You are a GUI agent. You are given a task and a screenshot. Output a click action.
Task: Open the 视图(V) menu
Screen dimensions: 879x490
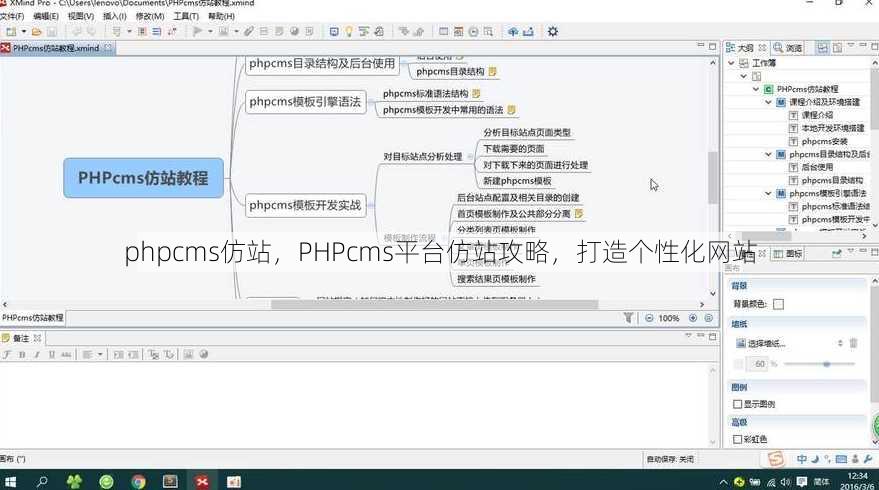[x=81, y=16]
